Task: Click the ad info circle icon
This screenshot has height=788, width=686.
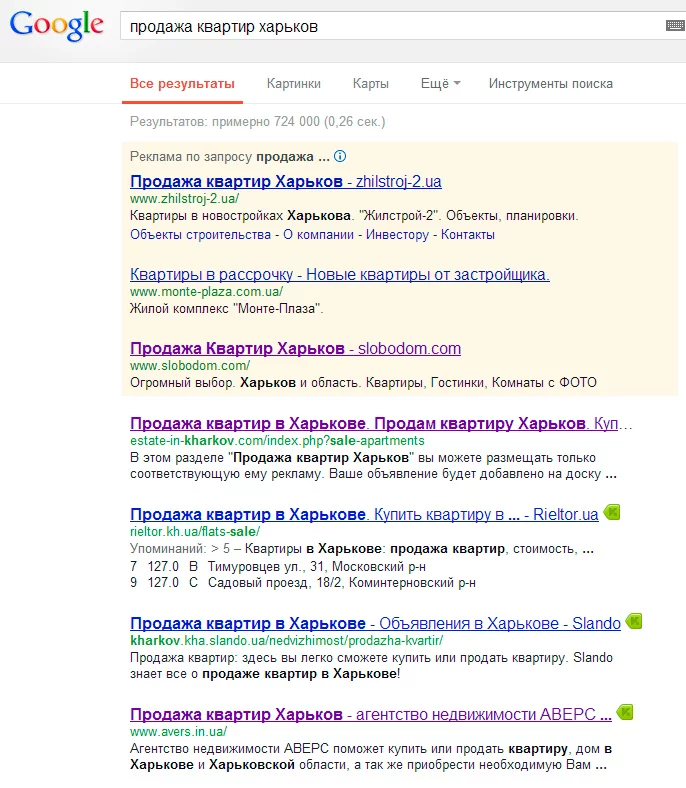Action: click(x=340, y=156)
